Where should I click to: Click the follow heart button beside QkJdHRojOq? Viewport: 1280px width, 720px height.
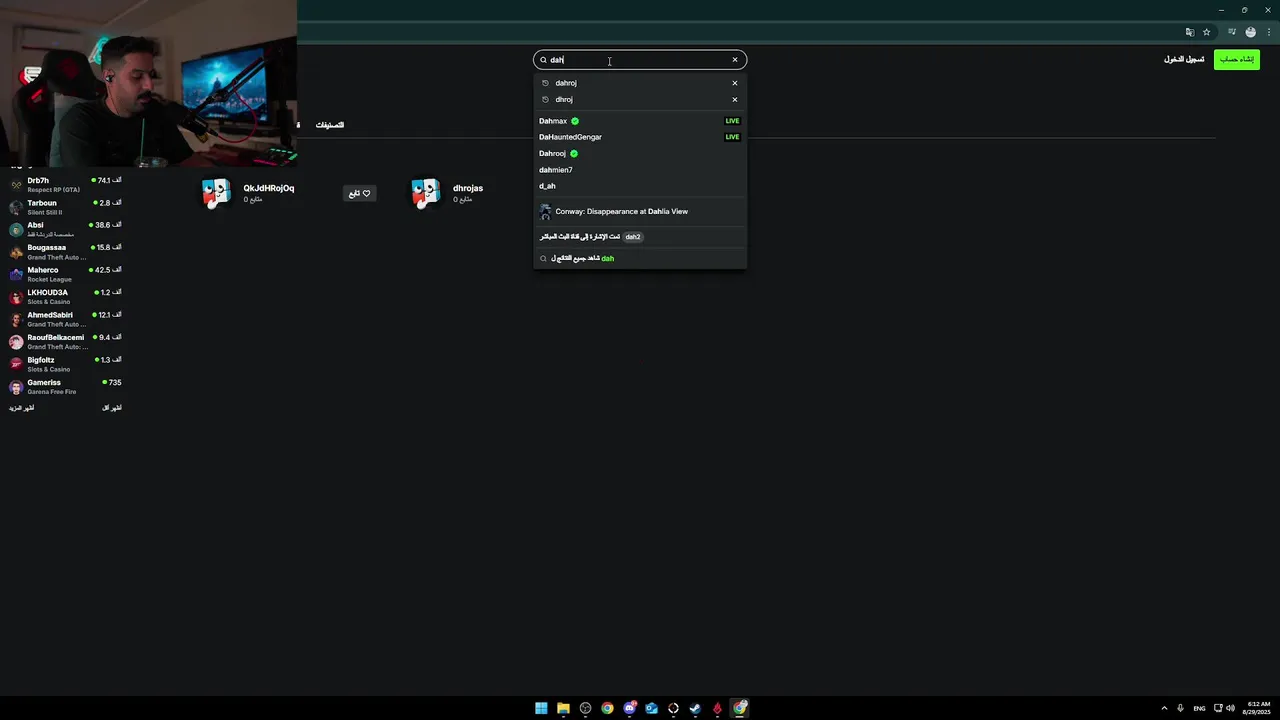pos(360,193)
